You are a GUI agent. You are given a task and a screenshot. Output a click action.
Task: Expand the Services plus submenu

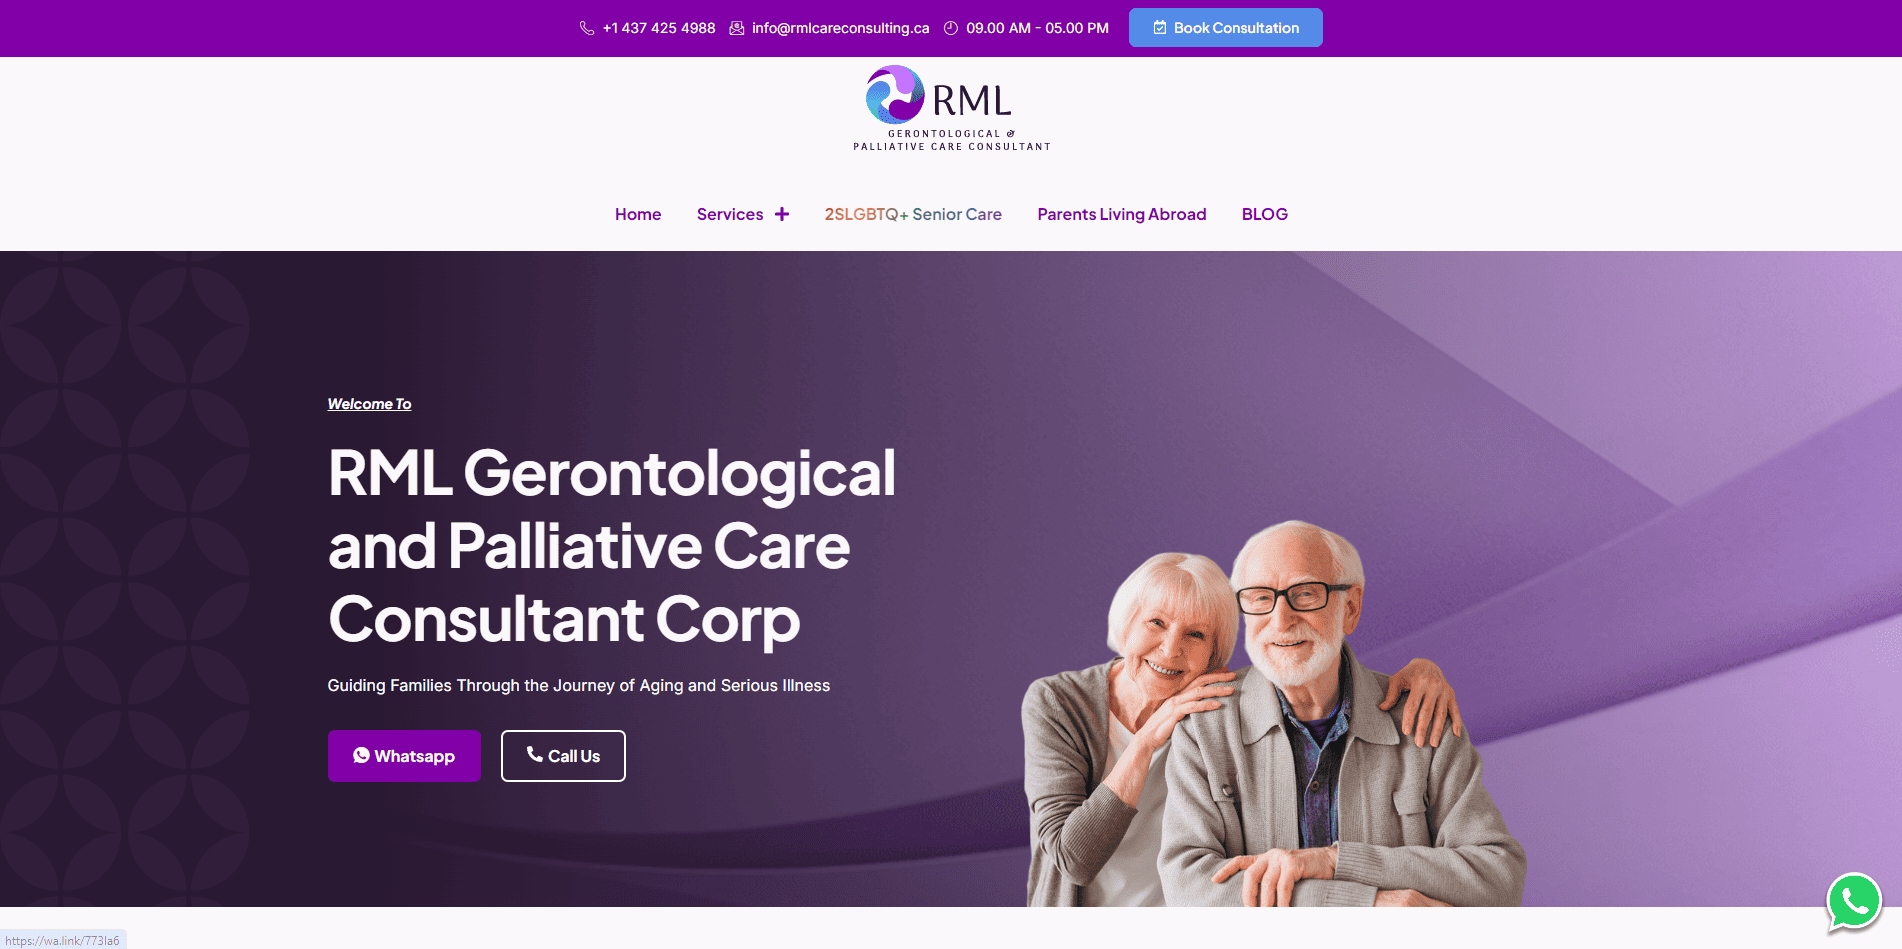[782, 214]
